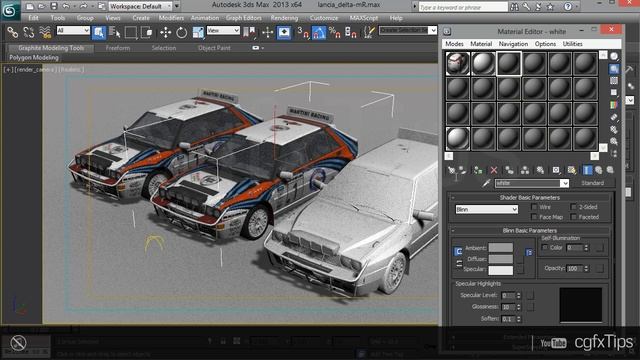The width and height of the screenshot is (640, 360).
Task: Click the Standard material type button
Action: click(593, 183)
